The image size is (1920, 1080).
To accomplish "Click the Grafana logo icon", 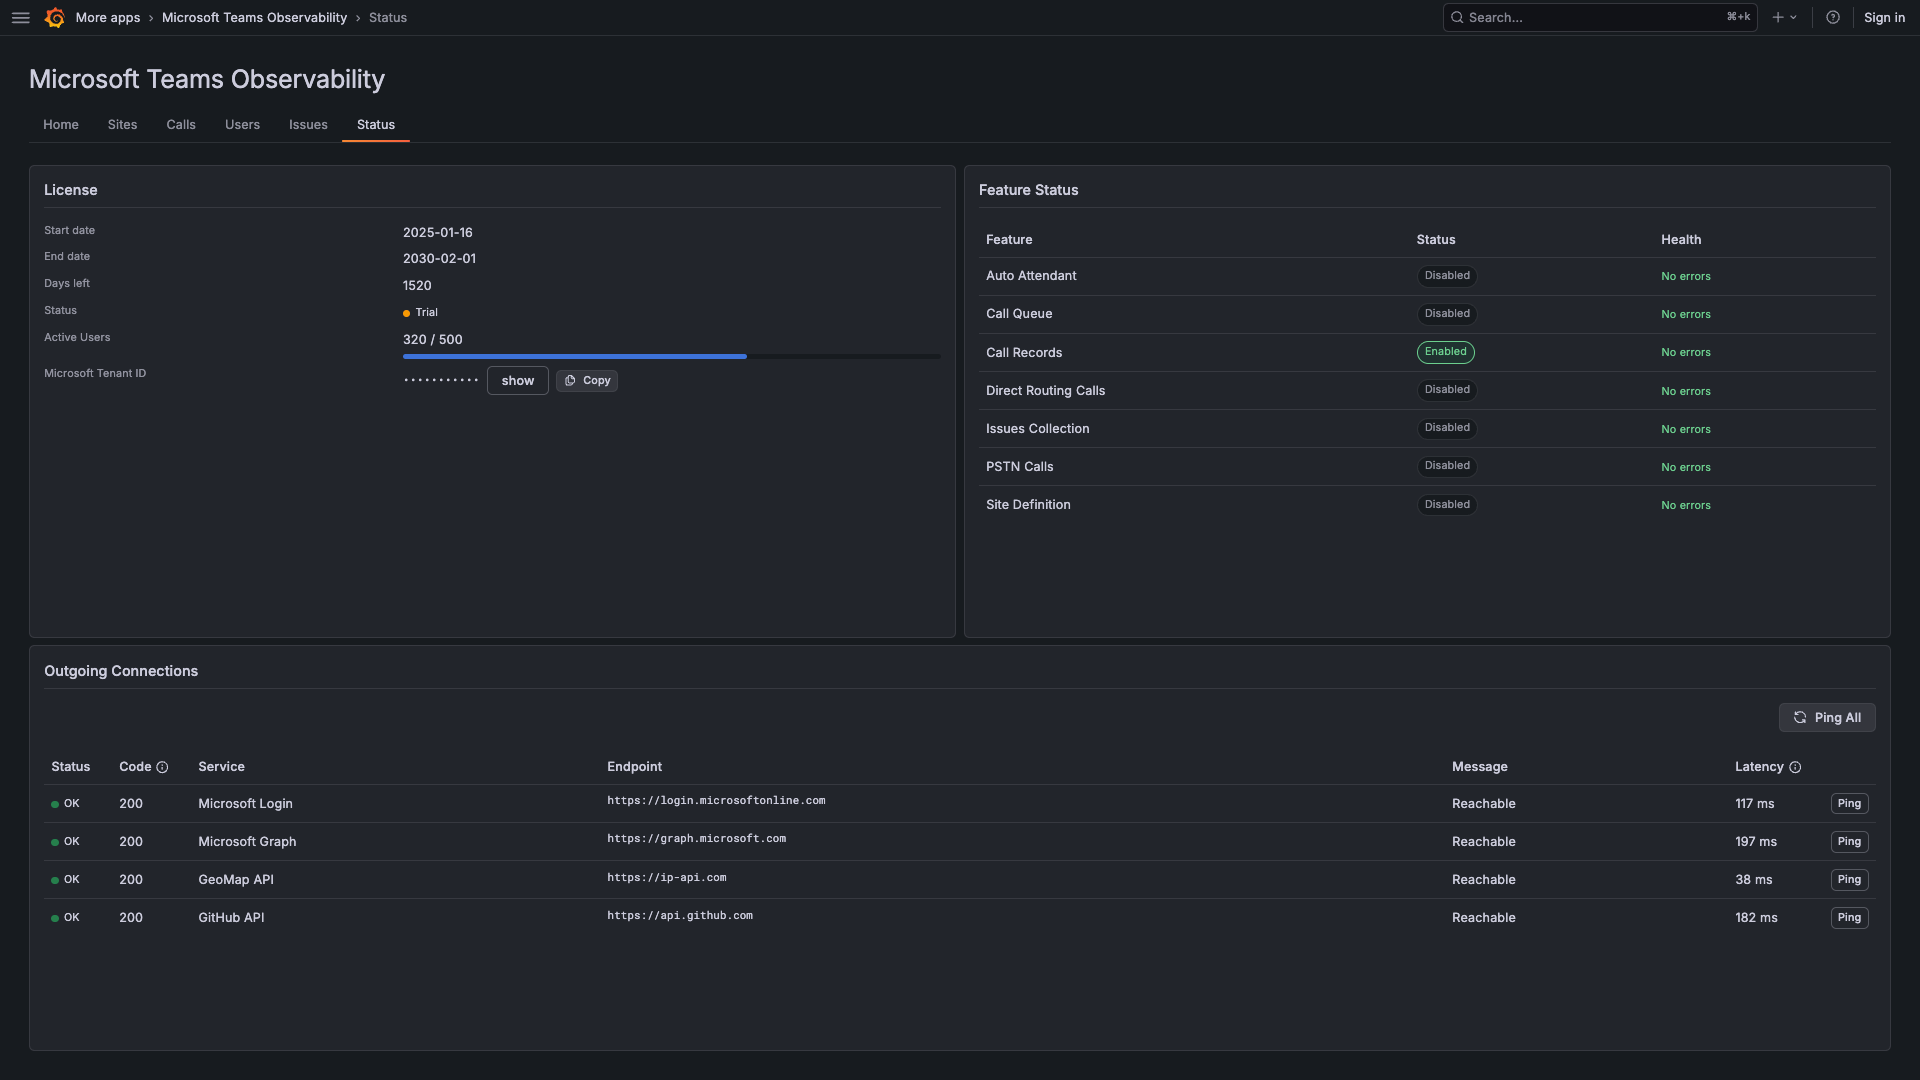I will coord(55,17).
